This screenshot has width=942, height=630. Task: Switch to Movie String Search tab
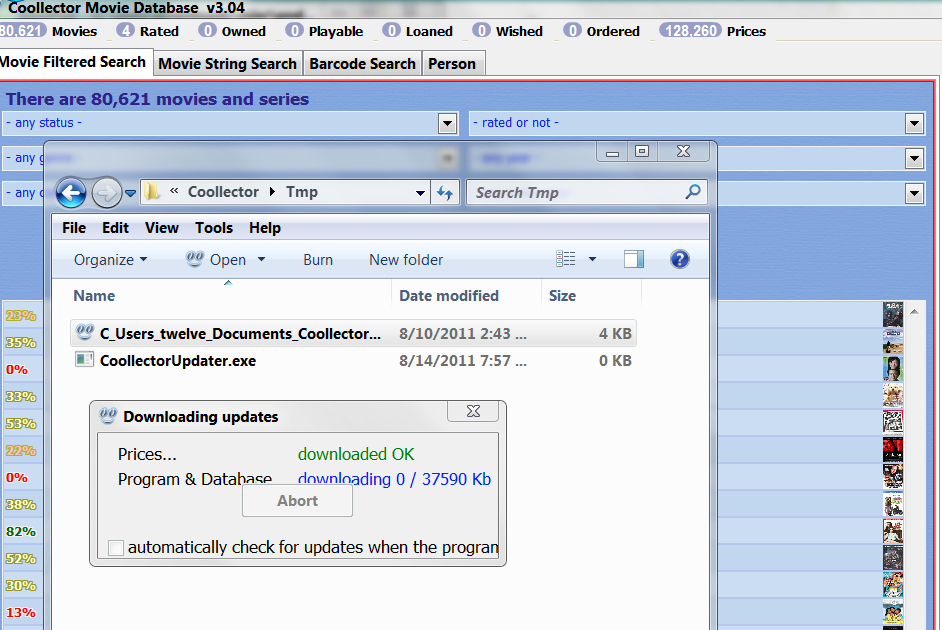[228, 64]
